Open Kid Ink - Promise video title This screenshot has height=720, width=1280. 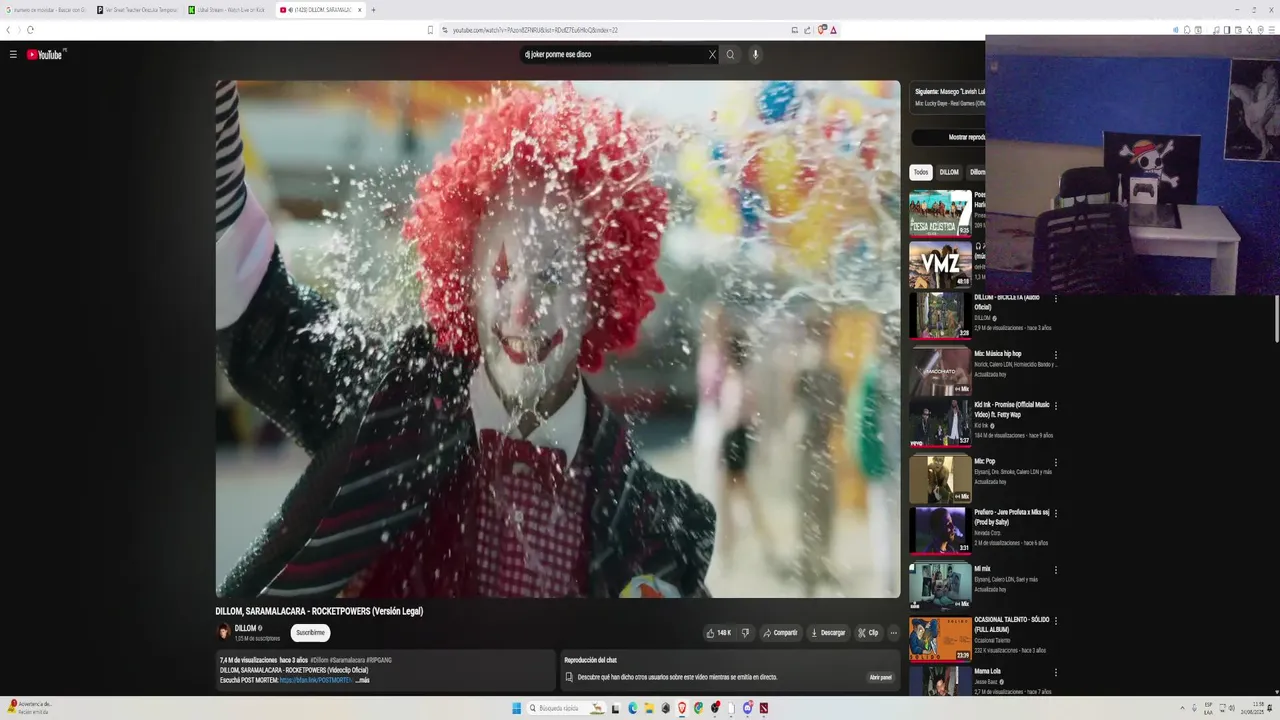tap(1012, 410)
